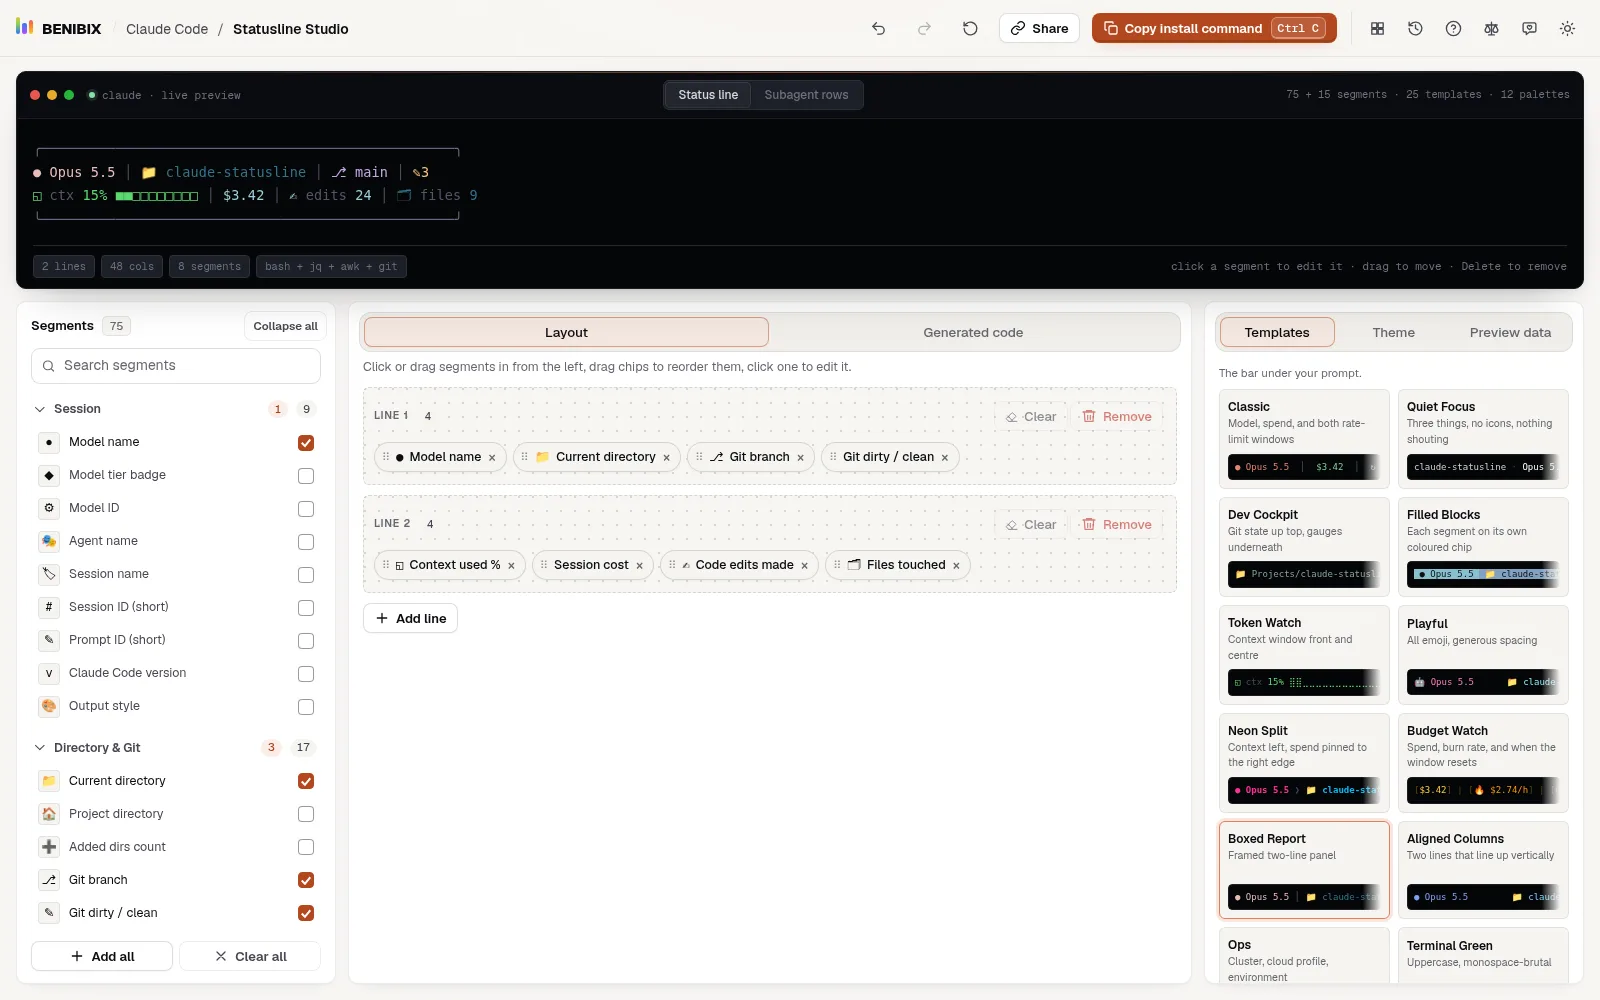Check the Model tier badge checkbox
Image resolution: width=1600 pixels, height=1000 pixels.
tap(306, 476)
